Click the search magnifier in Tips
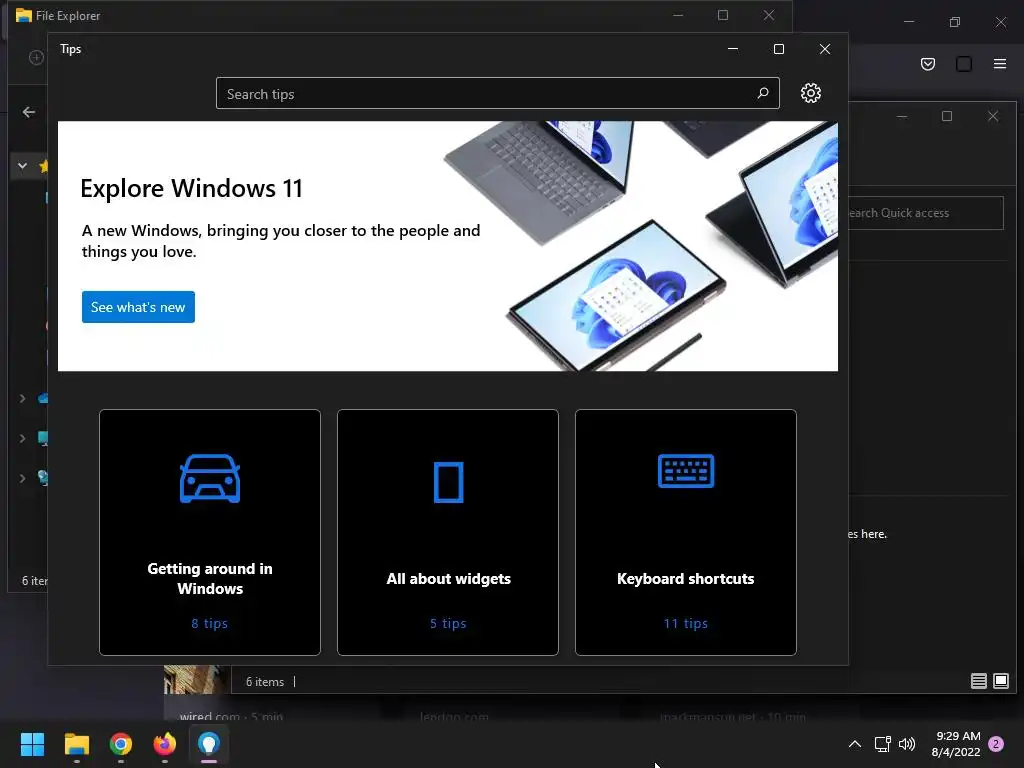The height and width of the screenshot is (768, 1024). (x=763, y=93)
